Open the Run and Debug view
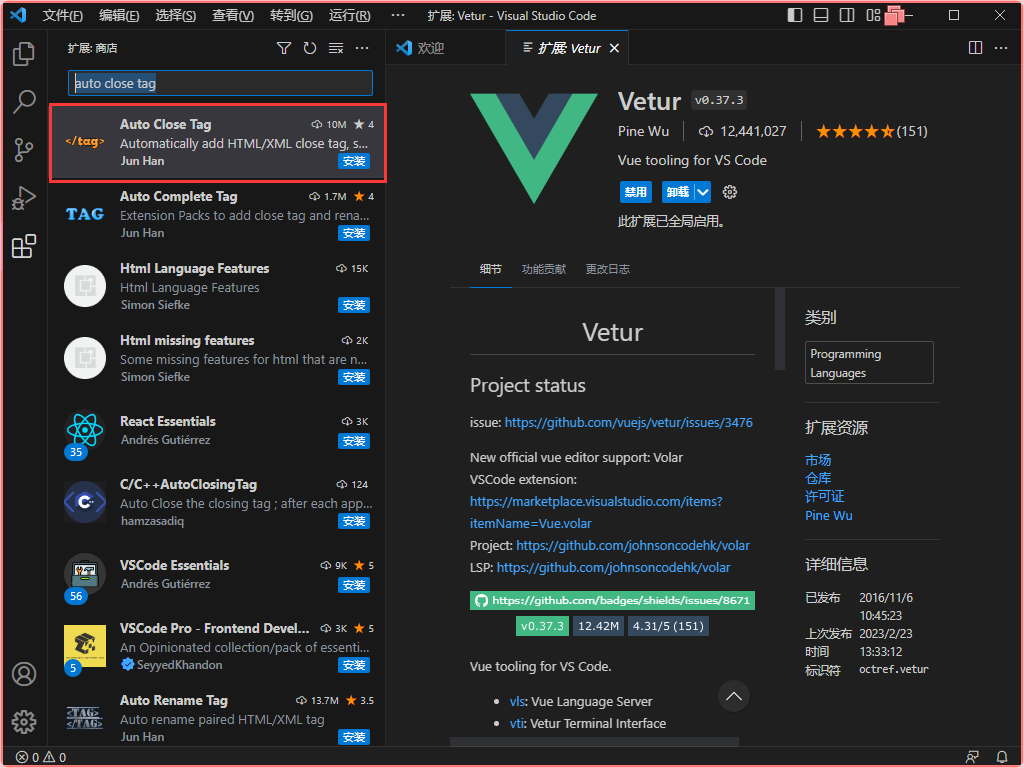This screenshot has width=1024, height=768. click(24, 198)
